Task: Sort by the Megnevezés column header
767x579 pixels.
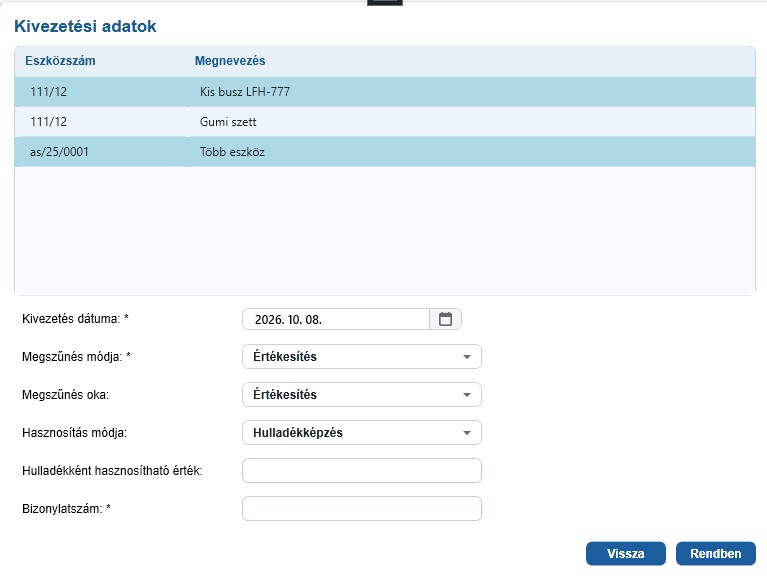Action: (230, 61)
